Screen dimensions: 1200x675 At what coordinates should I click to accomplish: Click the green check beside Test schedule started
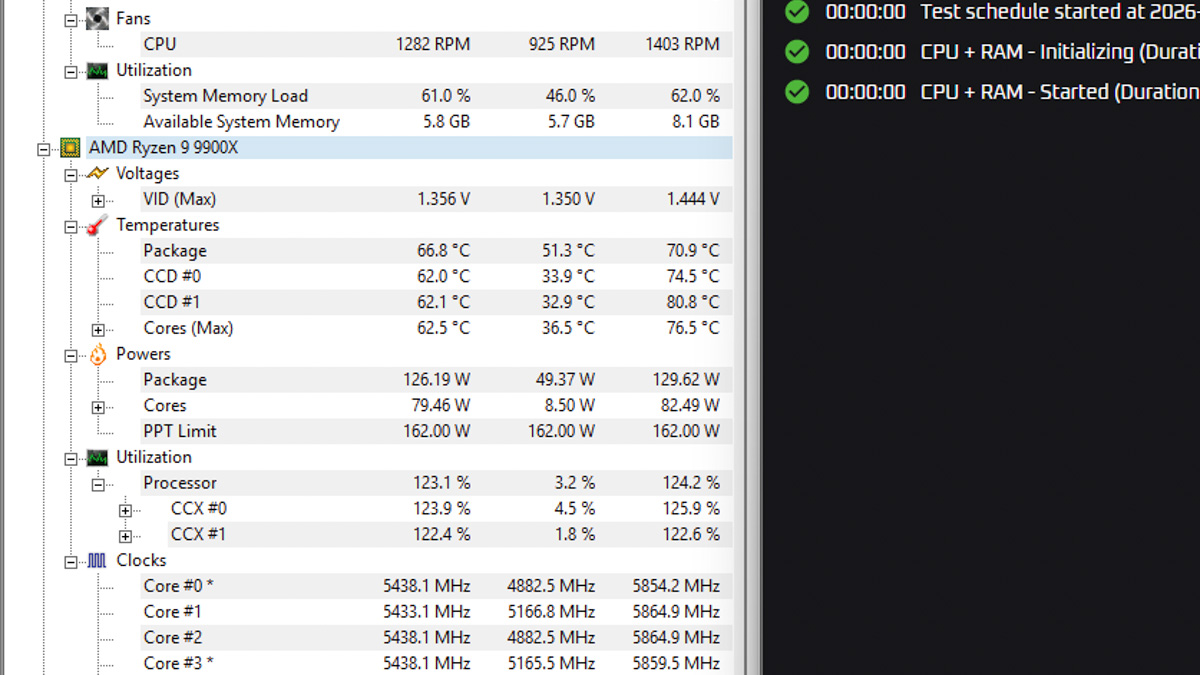click(x=797, y=12)
